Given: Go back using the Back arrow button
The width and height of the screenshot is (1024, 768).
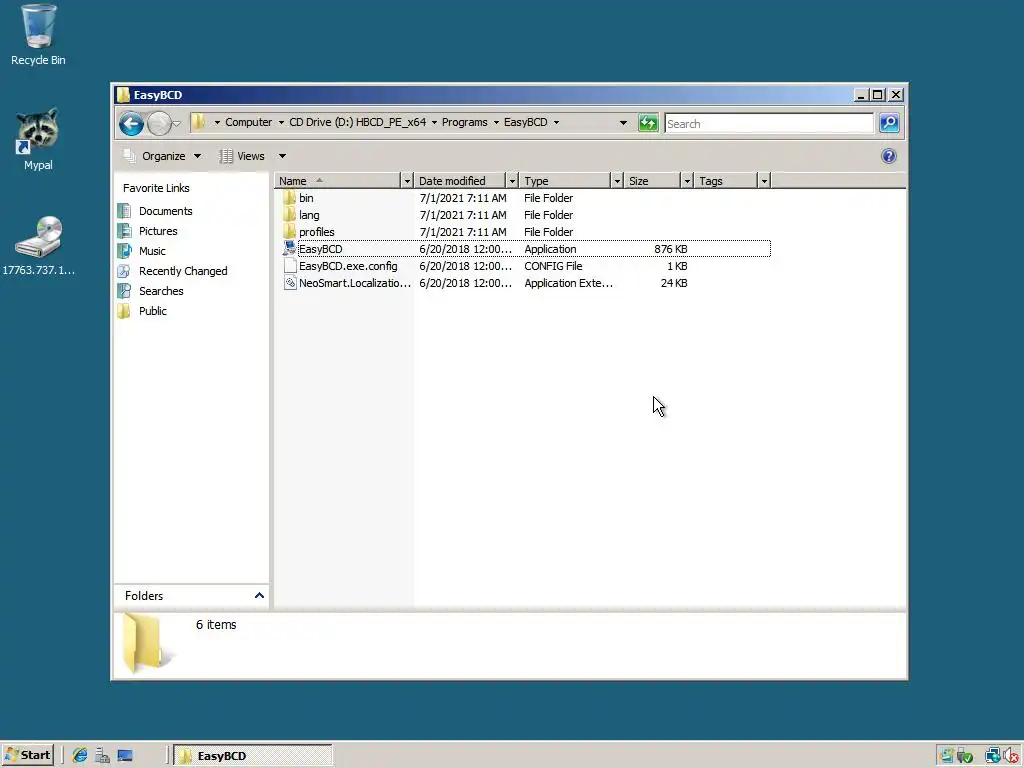Looking at the screenshot, I should click(131, 123).
